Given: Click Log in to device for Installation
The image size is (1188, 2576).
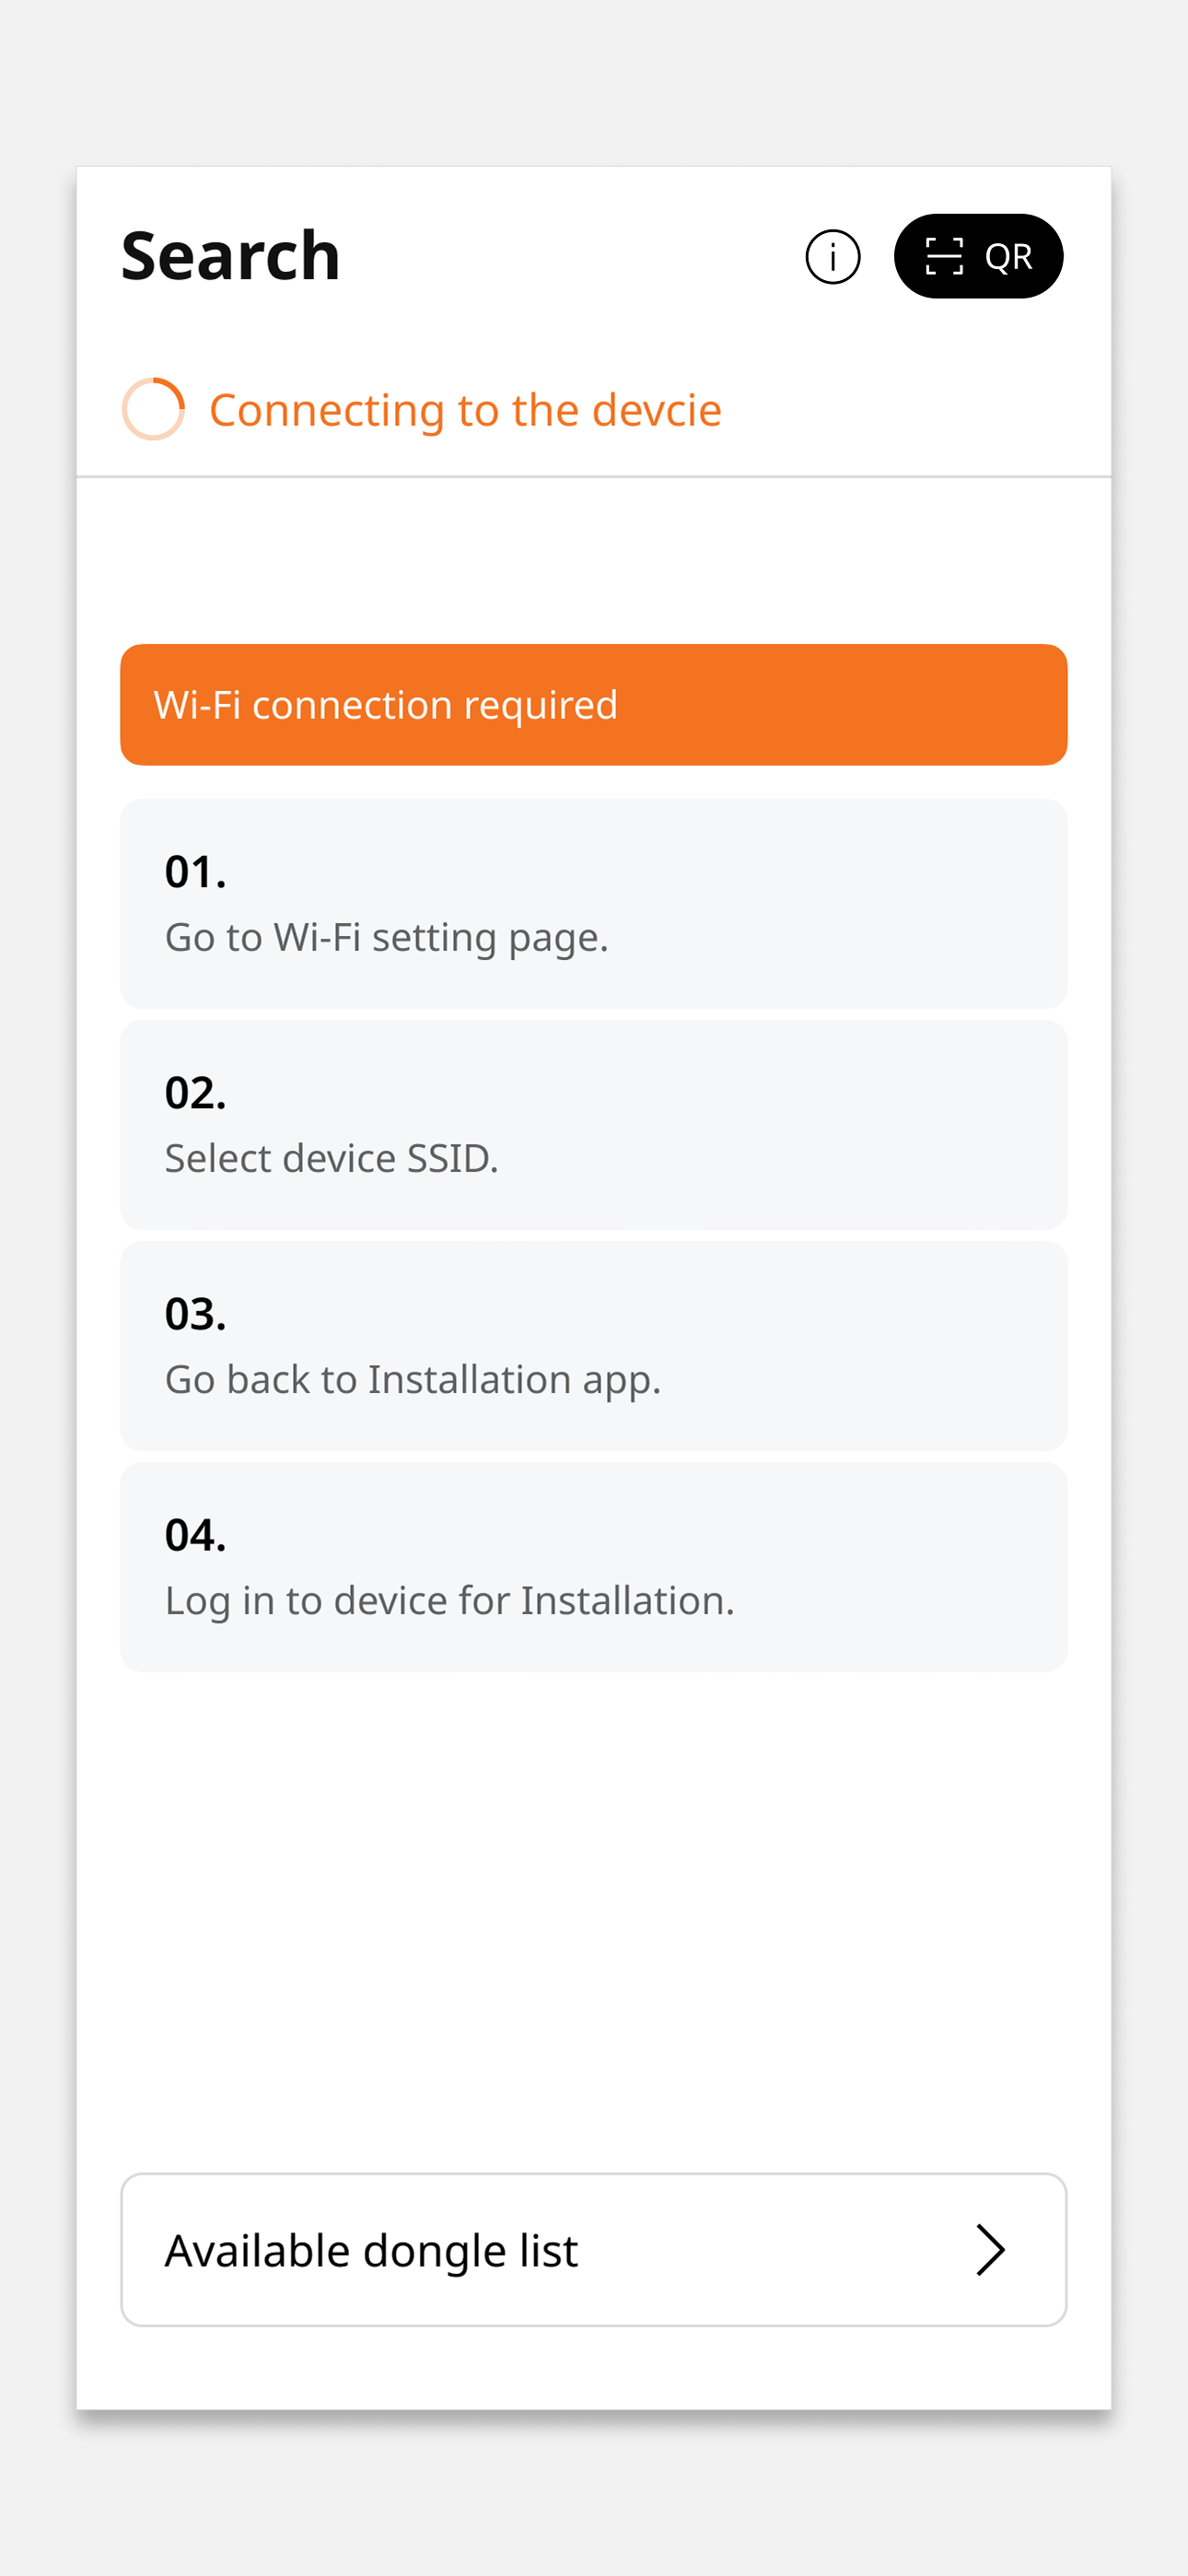Looking at the screenshot, I should pos(449,1601).
